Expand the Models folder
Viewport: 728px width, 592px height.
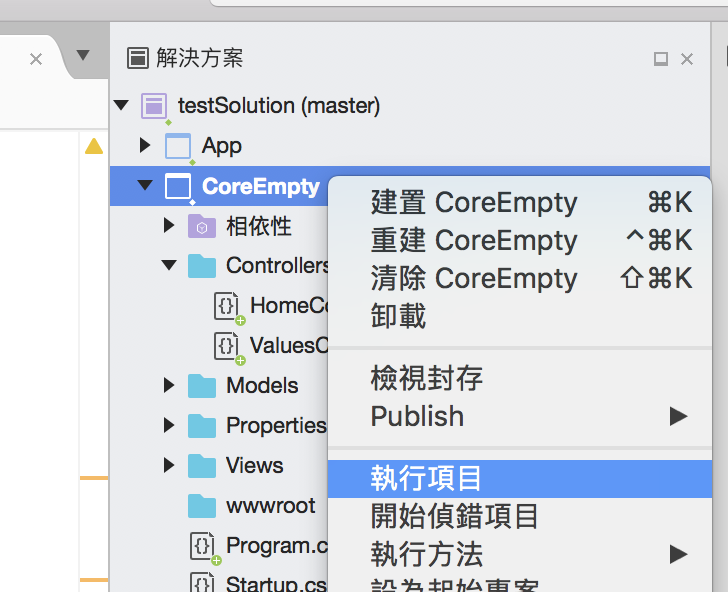click(169, 385)
